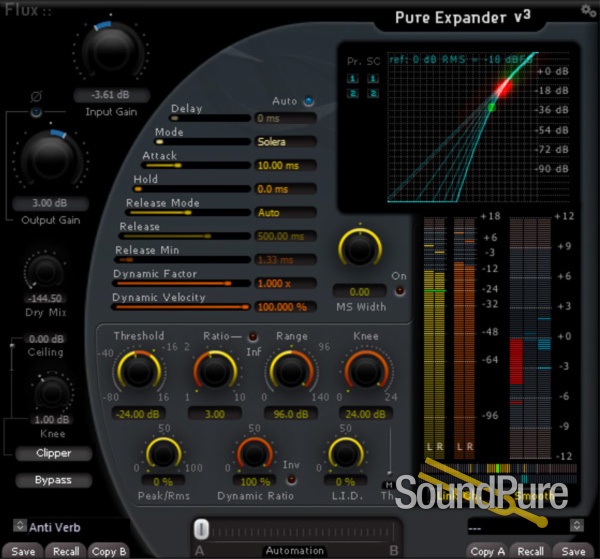The image size is (600, 559).
Task: Click the Threshold value -24.00 dB
Action: pyautogui.click(x=138, y=414)
